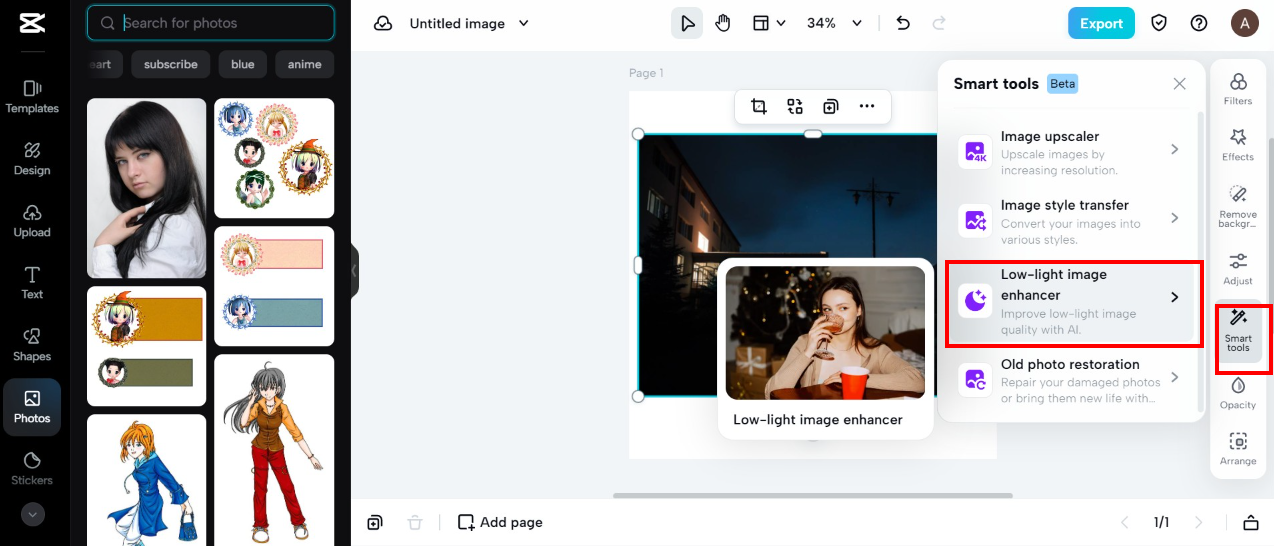Screen dimensions: 1274x546
Task: Open the Arrange panel
Action: (x=1238, y=449)
